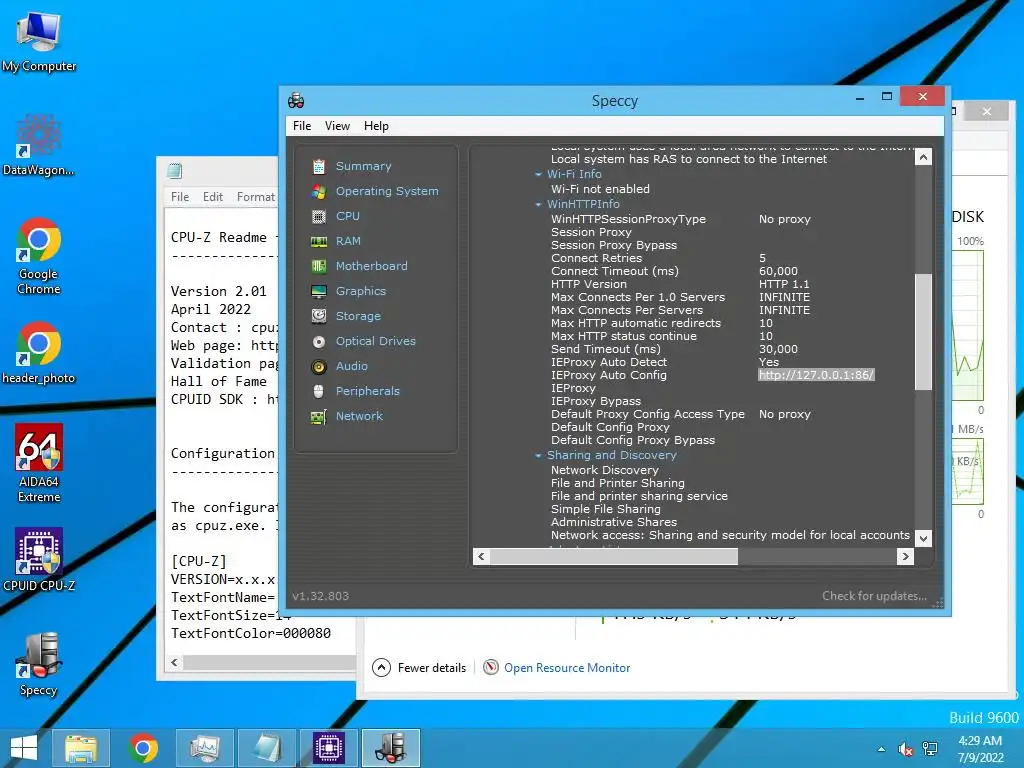Switch to Notepad taskbar icon
The image size is (1024, 768).
(266, 748)
